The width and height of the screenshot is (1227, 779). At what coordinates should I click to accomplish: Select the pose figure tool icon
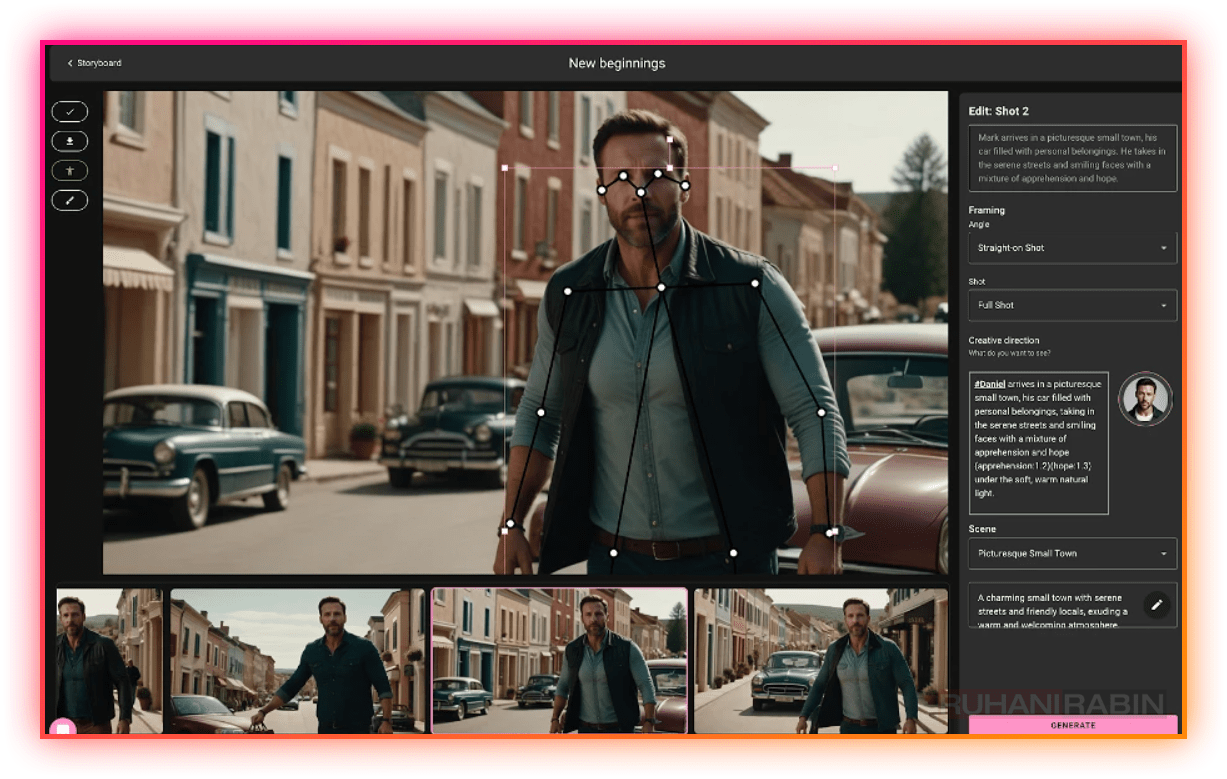tap(70, 171)
